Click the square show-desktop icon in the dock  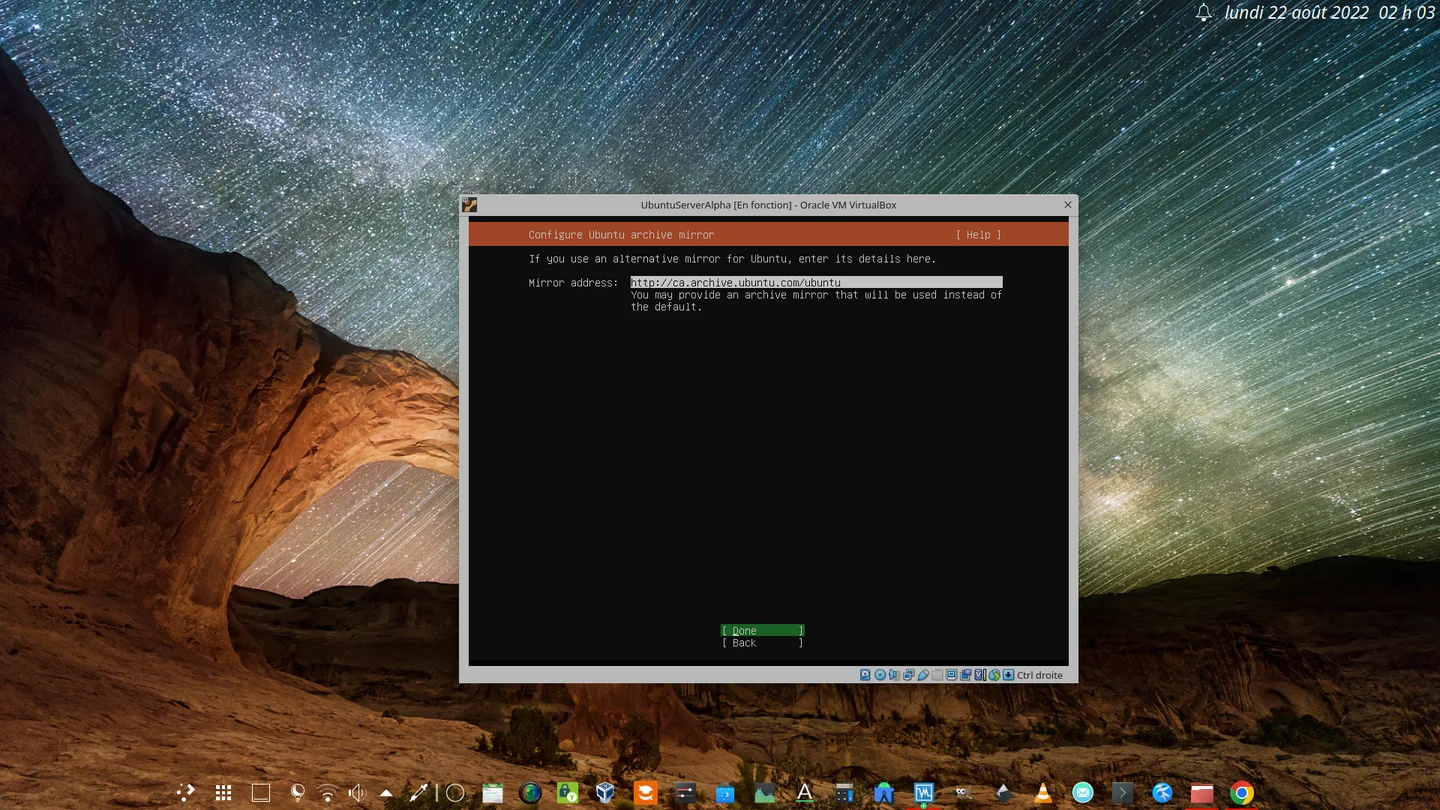click(261, 793)
